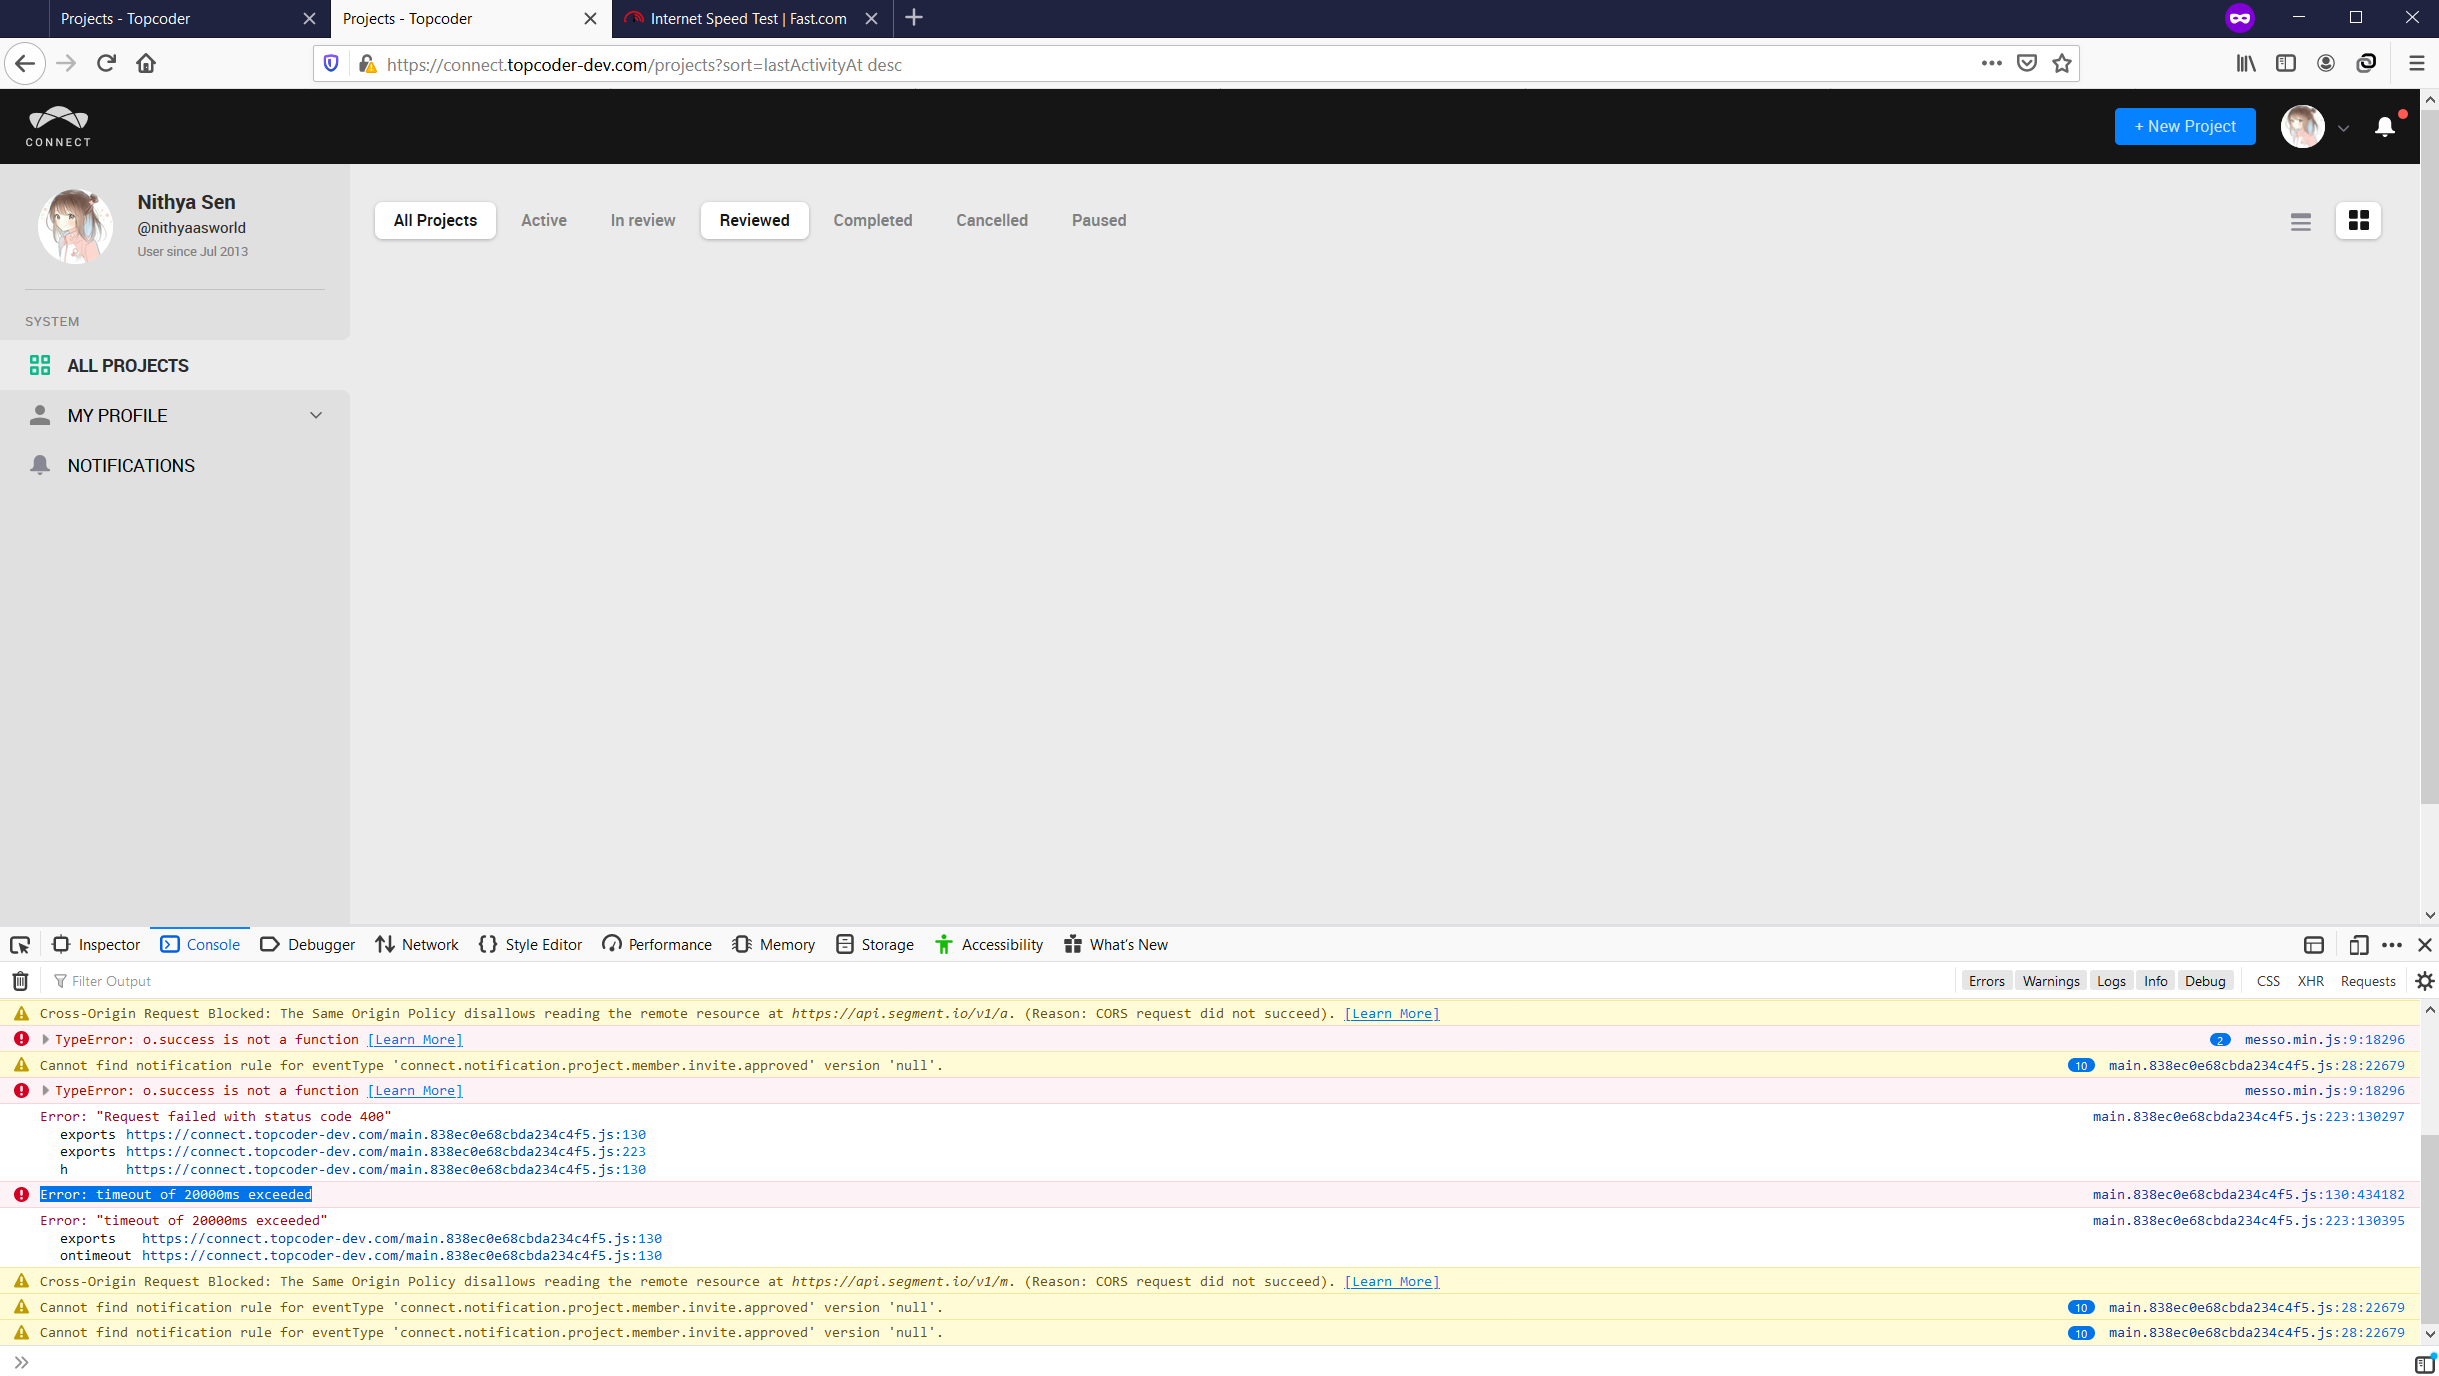Activate the element picker tool
Screen dimensions: 2439x1376
coord(20,945)
